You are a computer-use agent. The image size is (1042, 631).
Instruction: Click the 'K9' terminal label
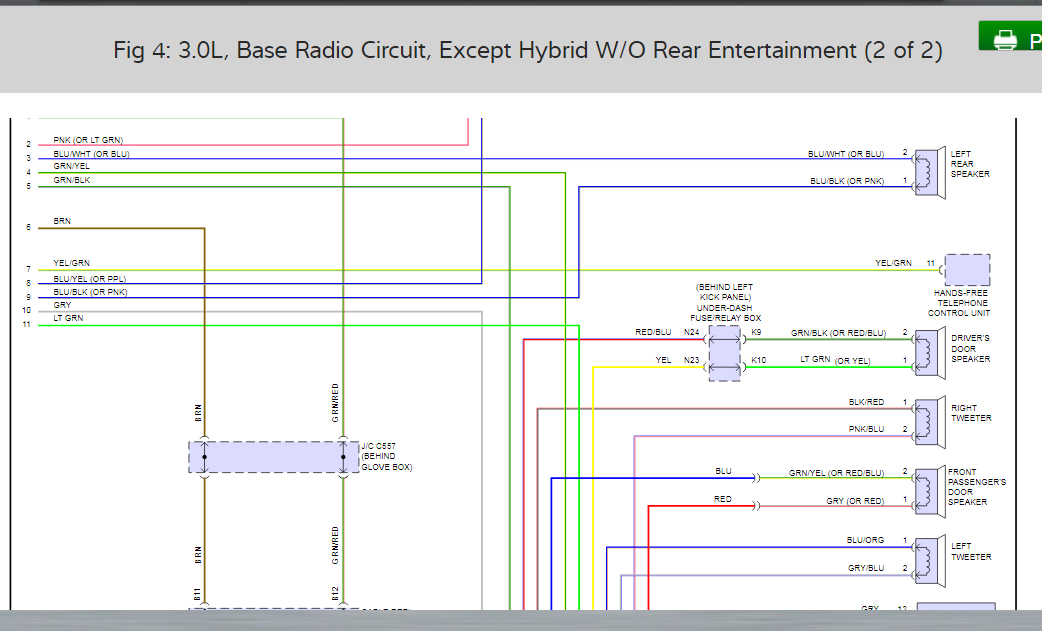(x=756, y=332)
